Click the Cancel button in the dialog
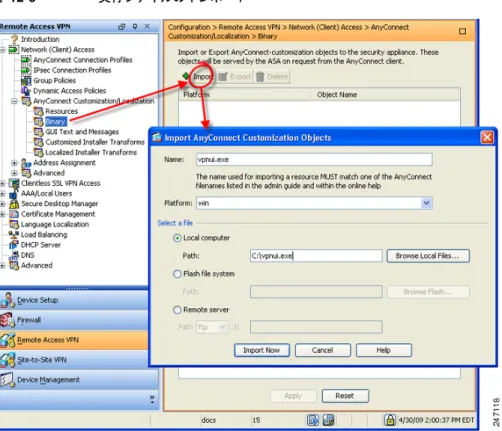The height and width of the screenshot is (431, 502). coord(323,350)
